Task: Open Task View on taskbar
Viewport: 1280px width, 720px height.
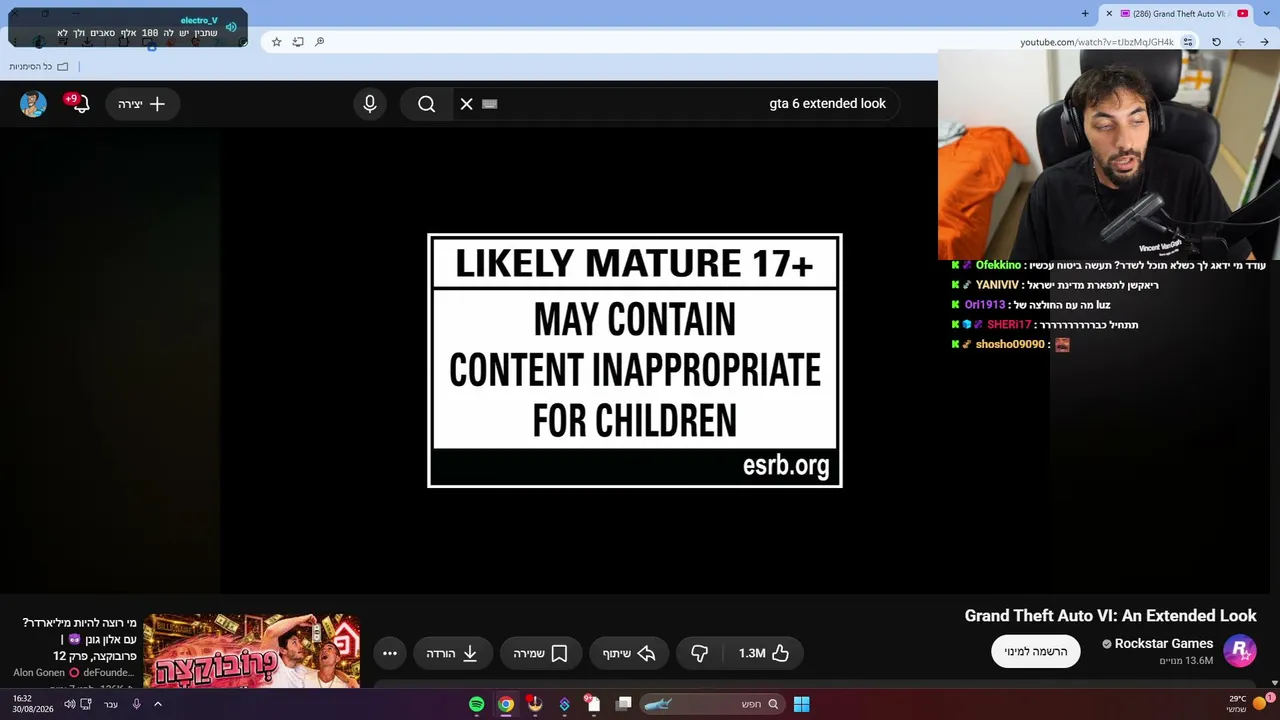Action: pos(624,704)
